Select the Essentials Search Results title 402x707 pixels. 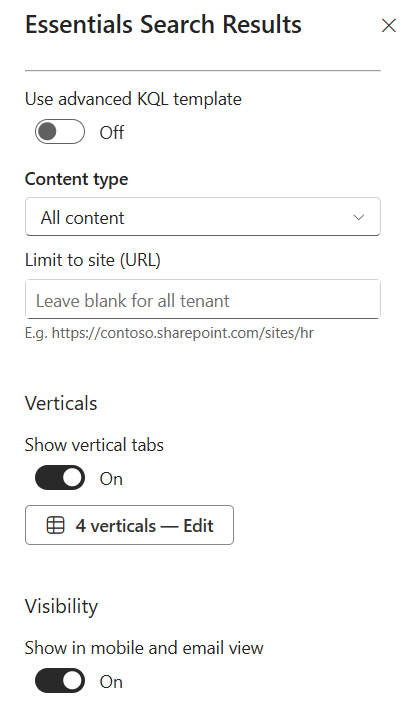click(x=163, y=24)
